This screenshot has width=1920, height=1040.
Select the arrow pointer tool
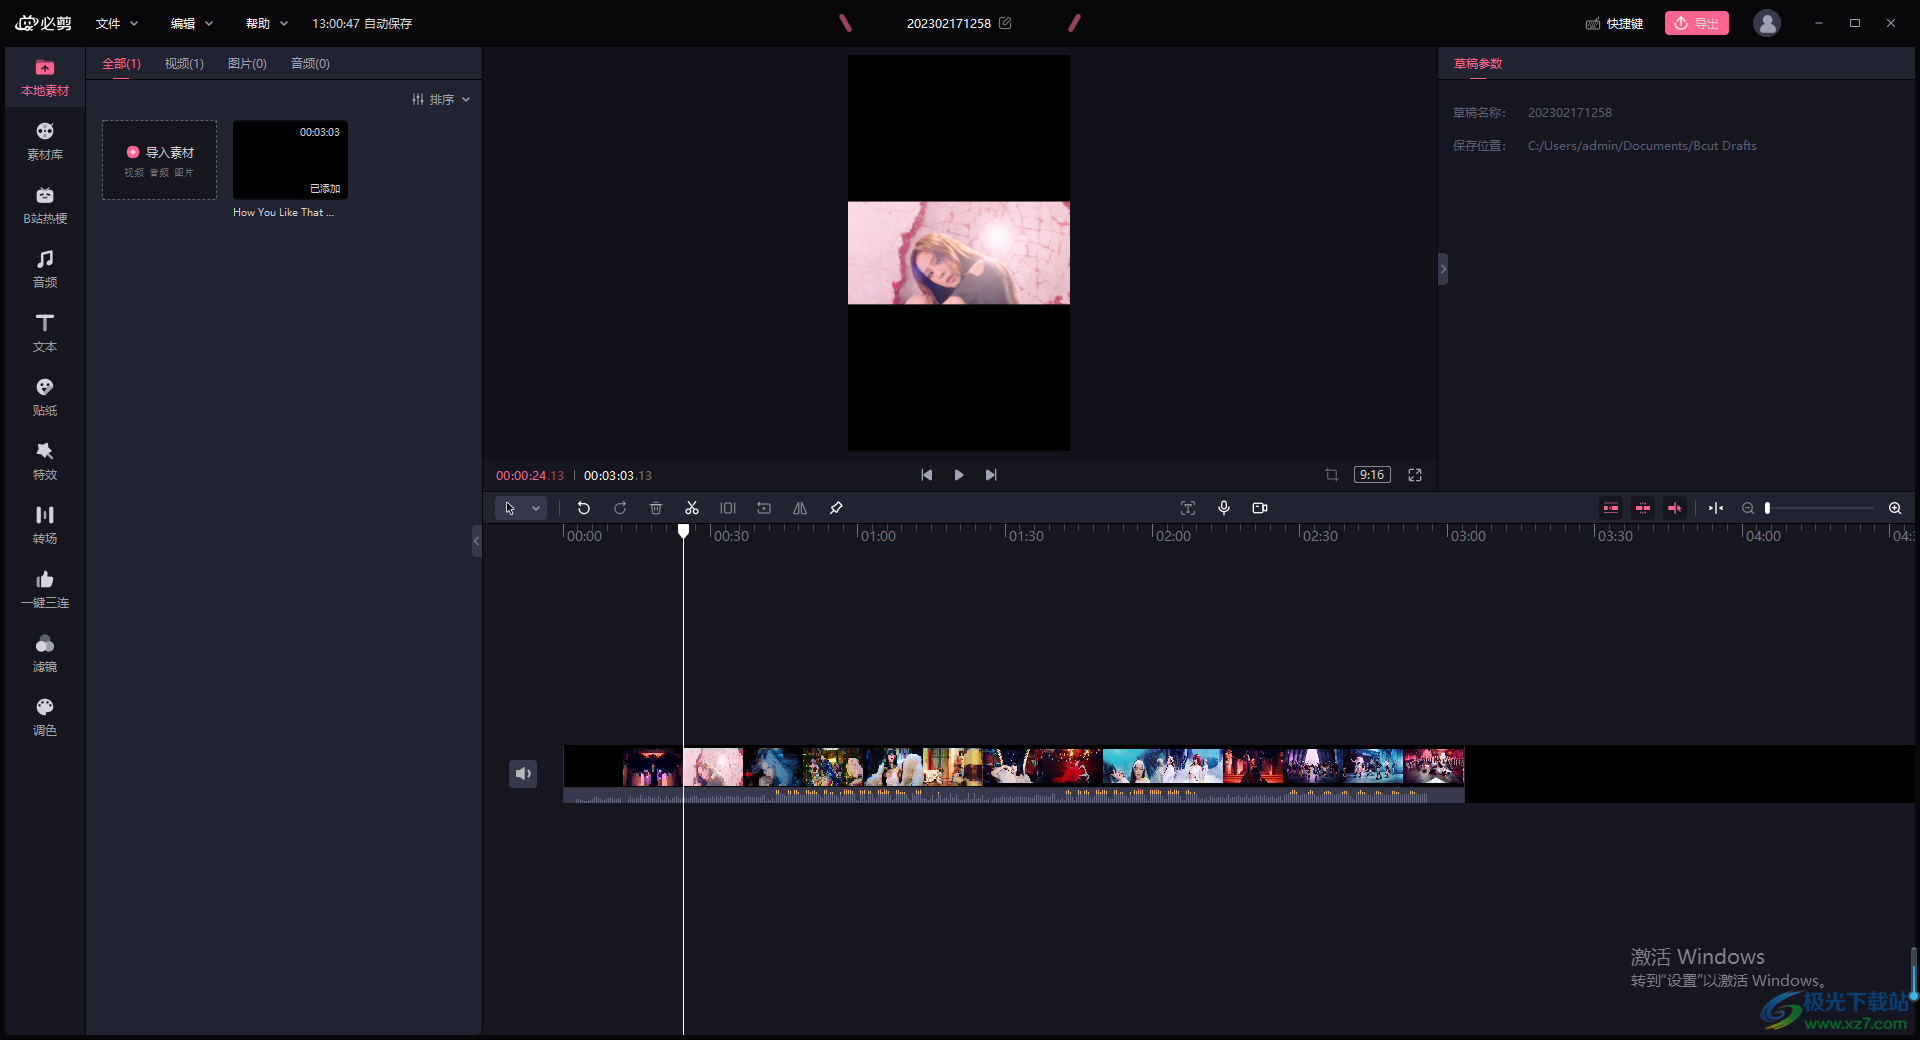pos(510,508)
